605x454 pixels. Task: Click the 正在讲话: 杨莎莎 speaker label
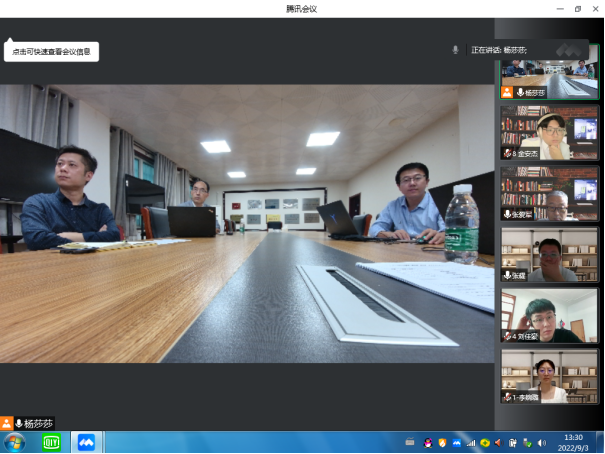click(x=499, y=49)
